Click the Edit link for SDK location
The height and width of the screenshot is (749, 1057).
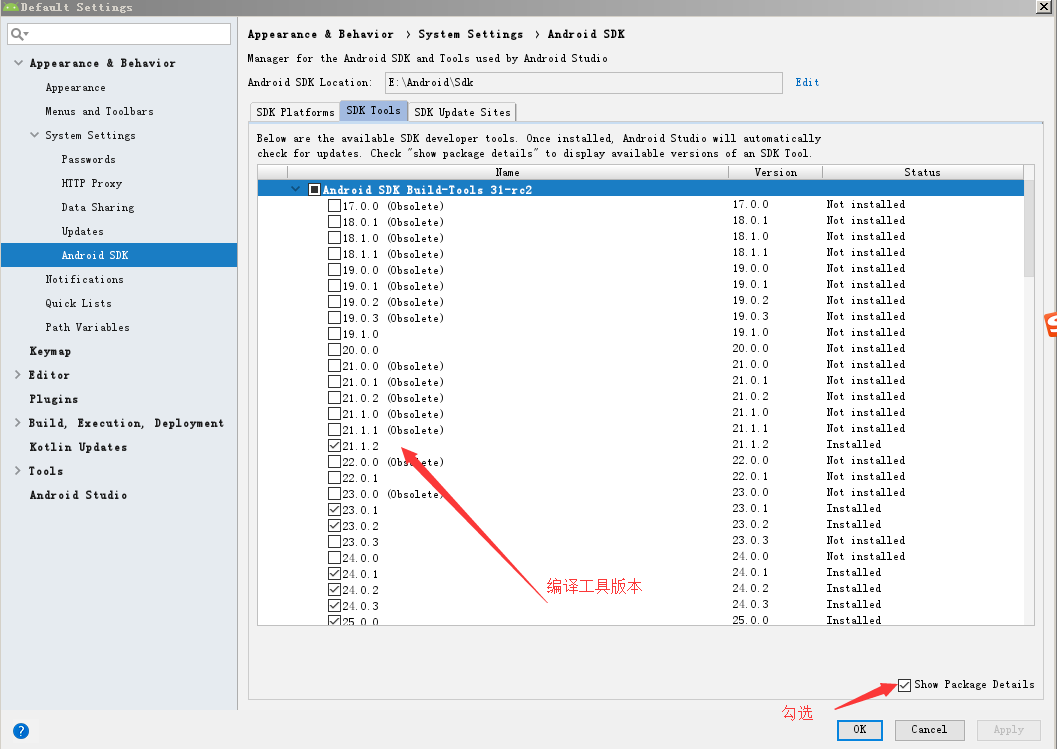pos(807,82)
